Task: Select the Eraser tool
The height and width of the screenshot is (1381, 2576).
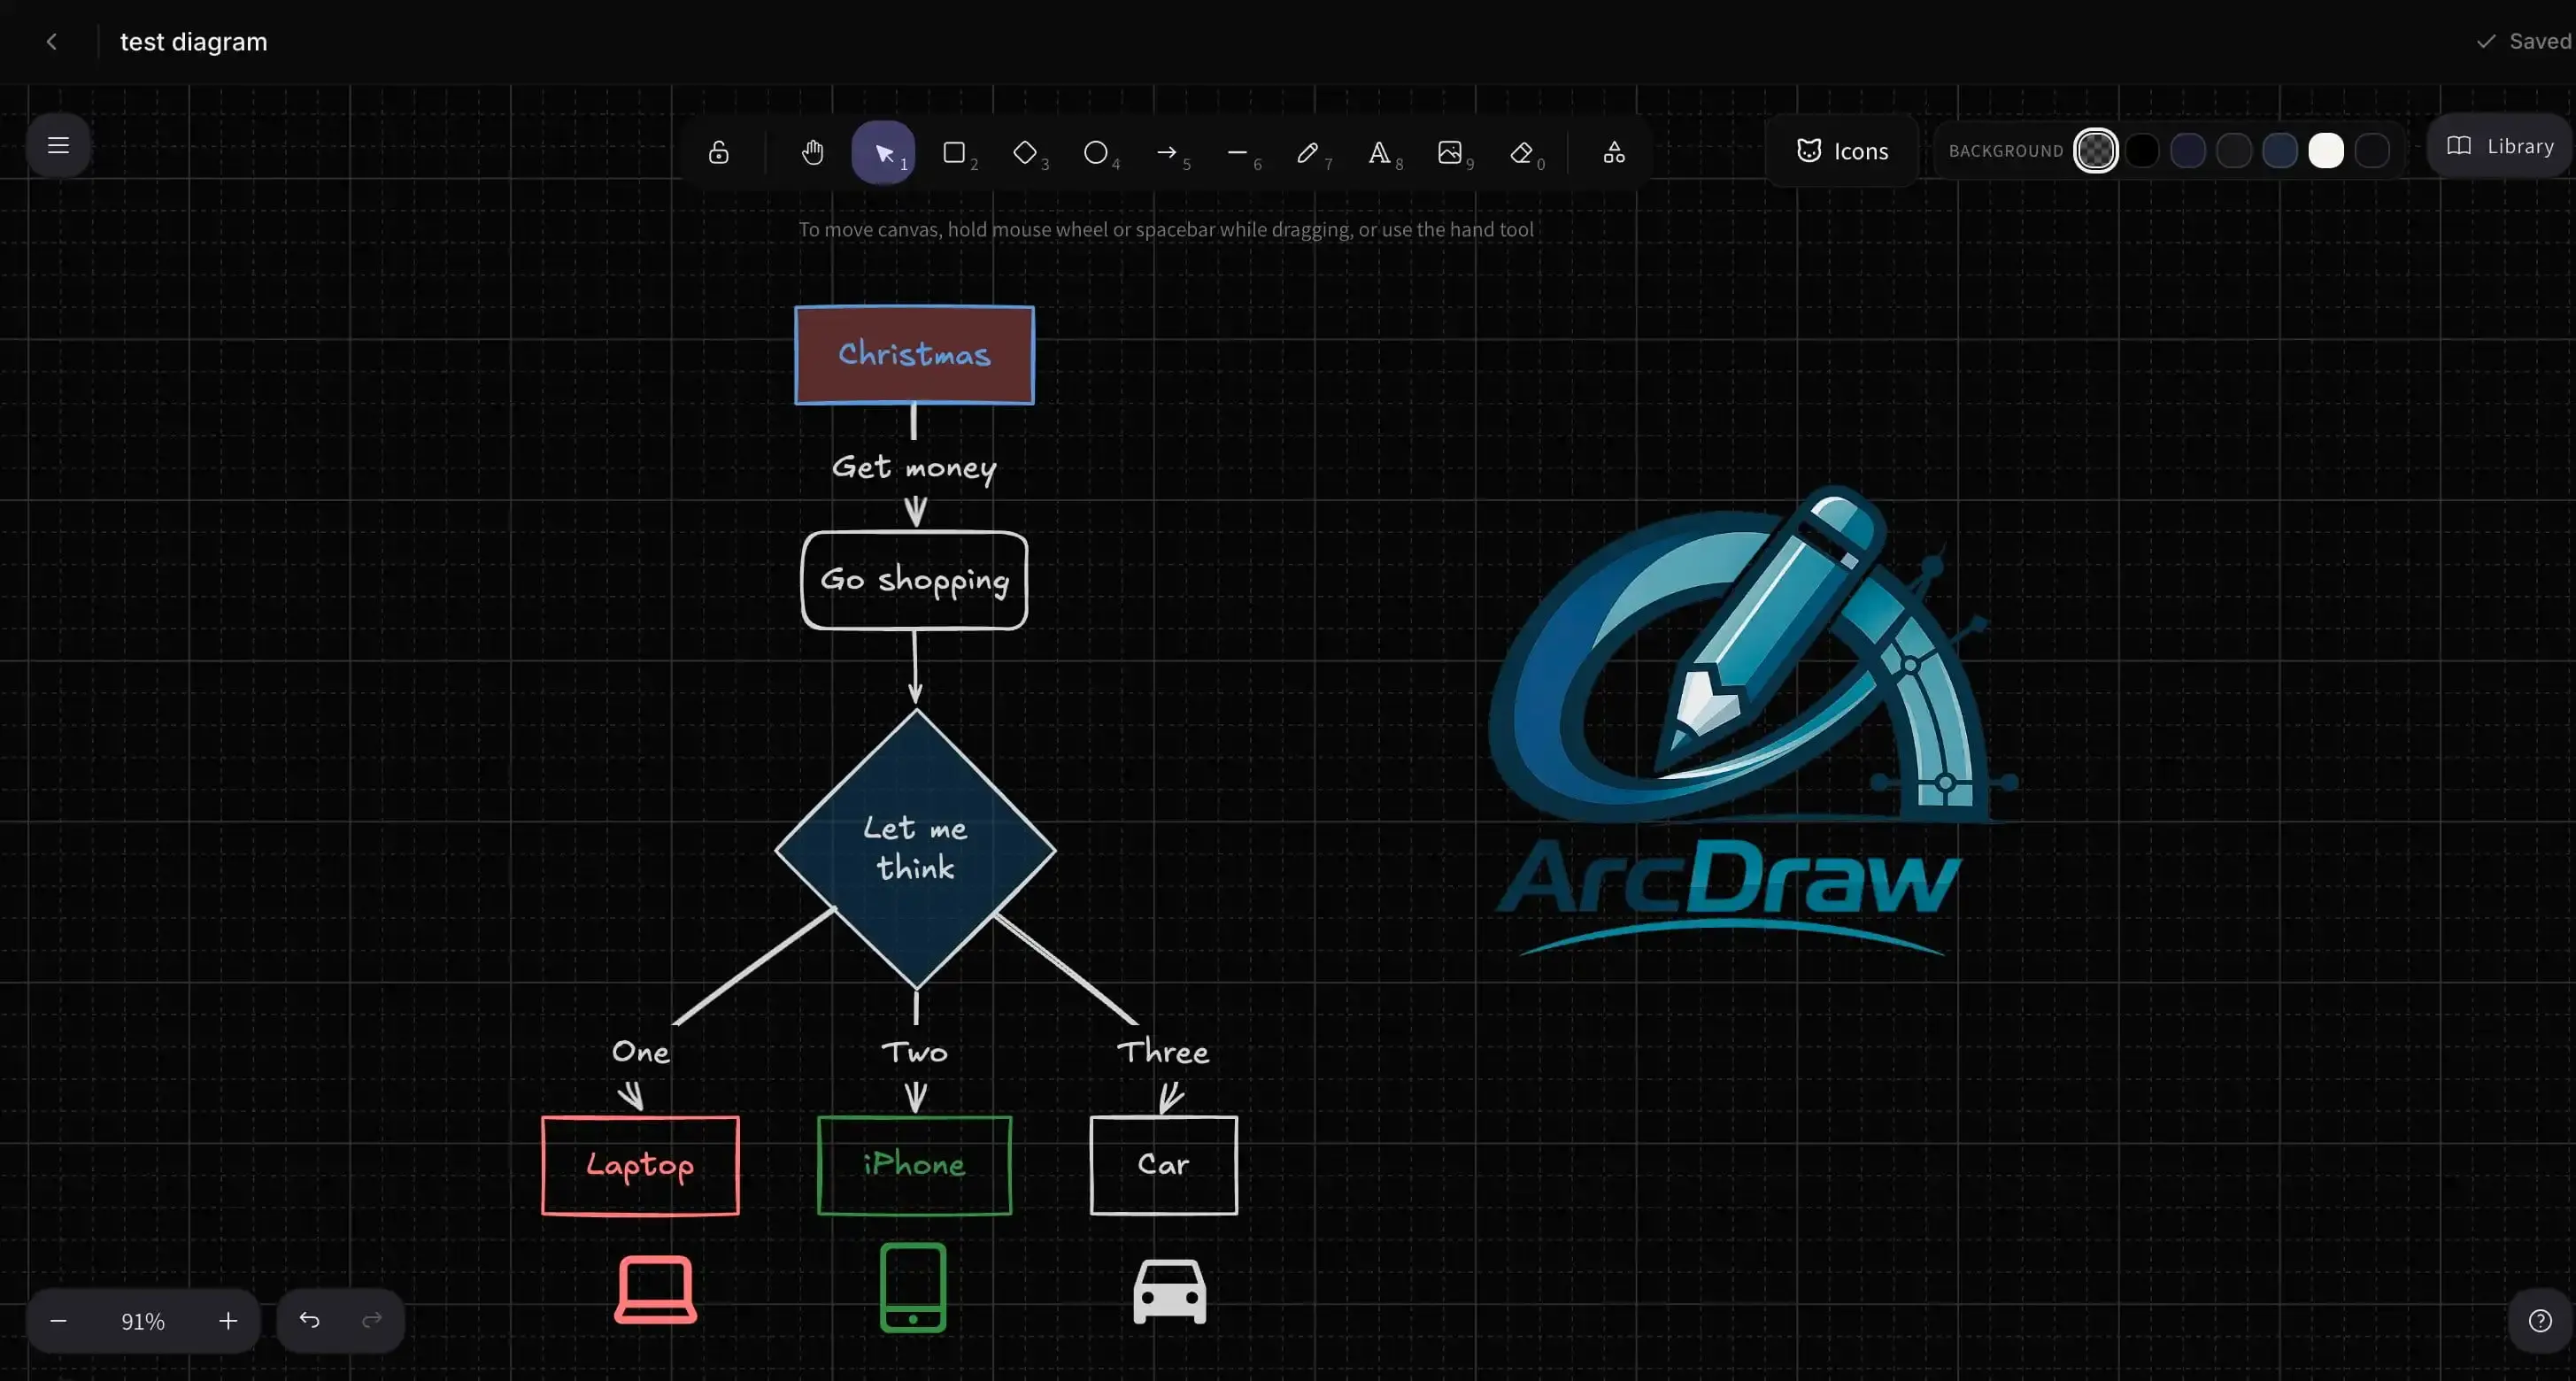Action: click(1521, 152)
